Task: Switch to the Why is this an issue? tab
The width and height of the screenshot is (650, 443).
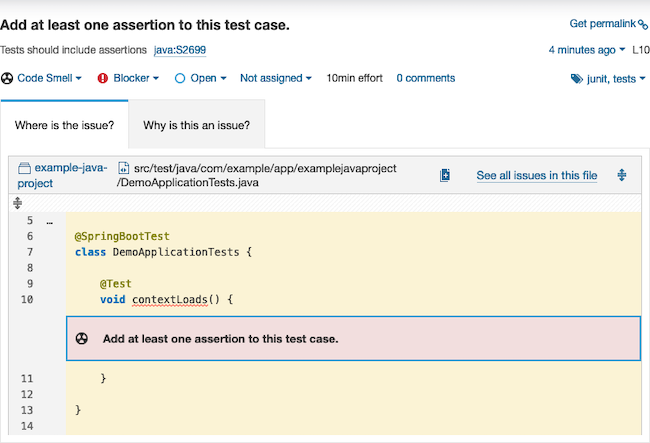Action: 196,126
